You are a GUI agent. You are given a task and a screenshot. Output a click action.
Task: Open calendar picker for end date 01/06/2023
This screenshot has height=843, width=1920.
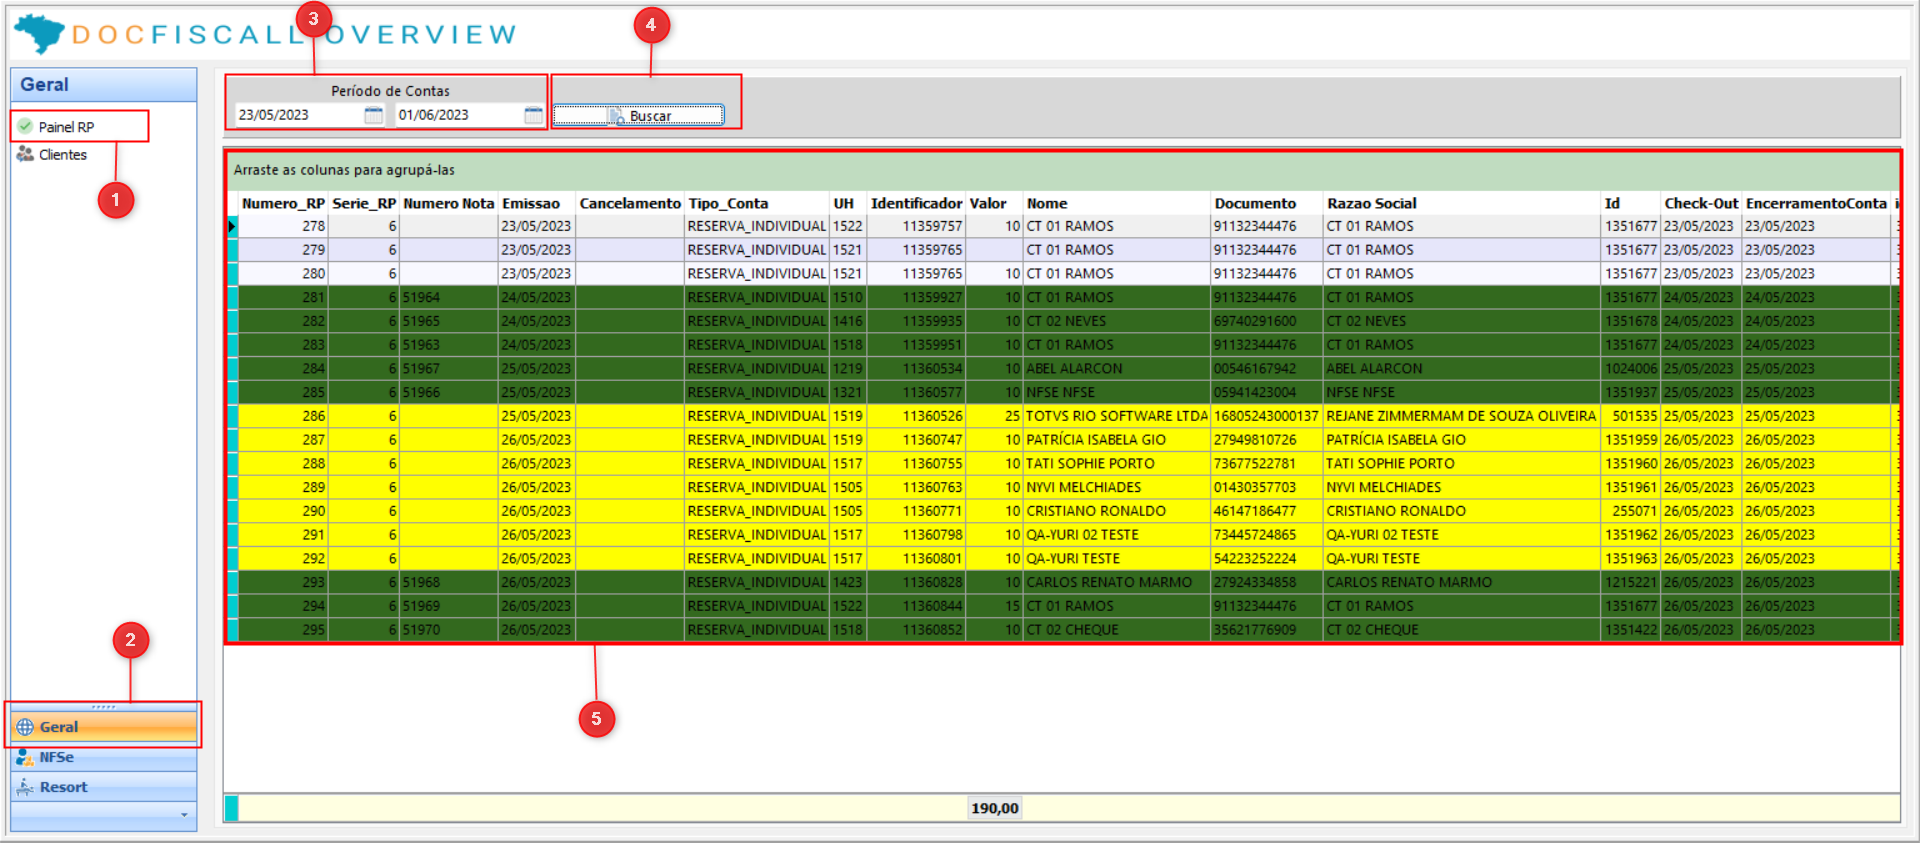tap(533, 115)
